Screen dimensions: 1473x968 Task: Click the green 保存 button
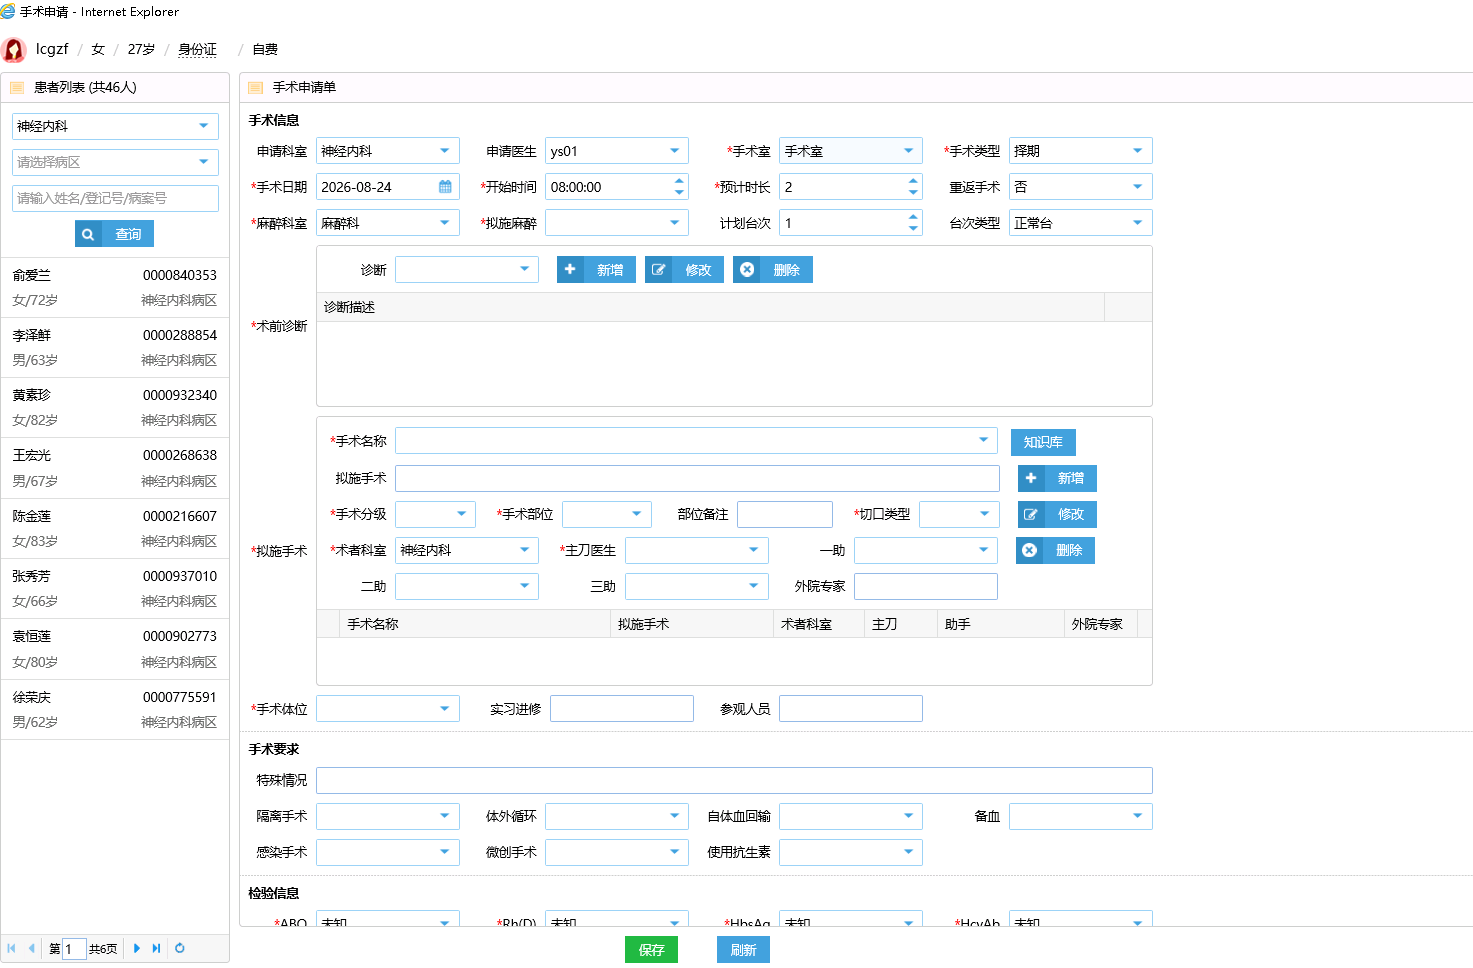(x=651, y=950)
